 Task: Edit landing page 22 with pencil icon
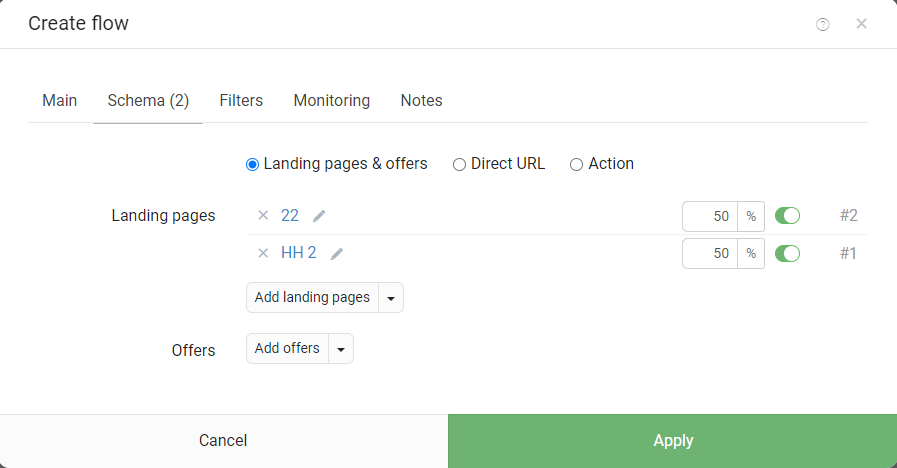(x=319, y=216)
